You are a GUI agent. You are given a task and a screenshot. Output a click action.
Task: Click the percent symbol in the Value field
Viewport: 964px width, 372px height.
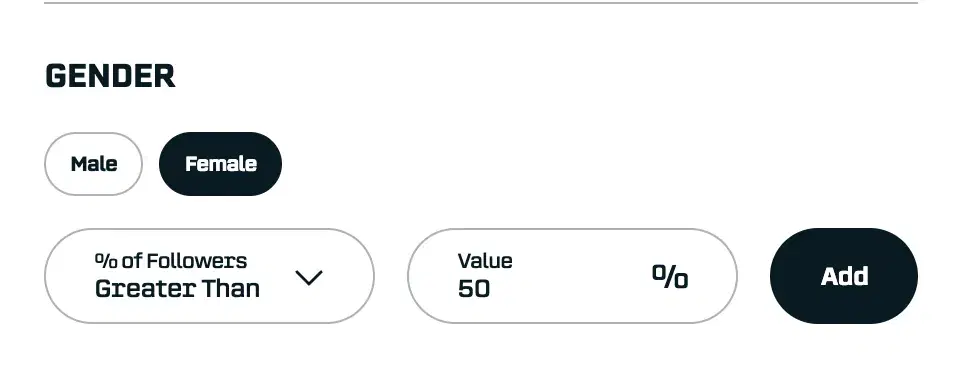point(670,277)
